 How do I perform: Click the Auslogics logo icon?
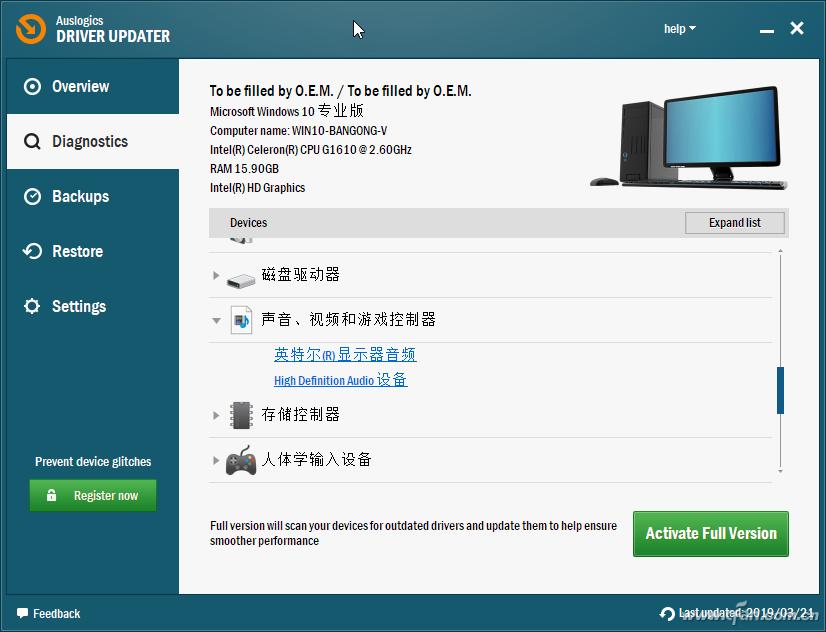(x=29, y=29)
